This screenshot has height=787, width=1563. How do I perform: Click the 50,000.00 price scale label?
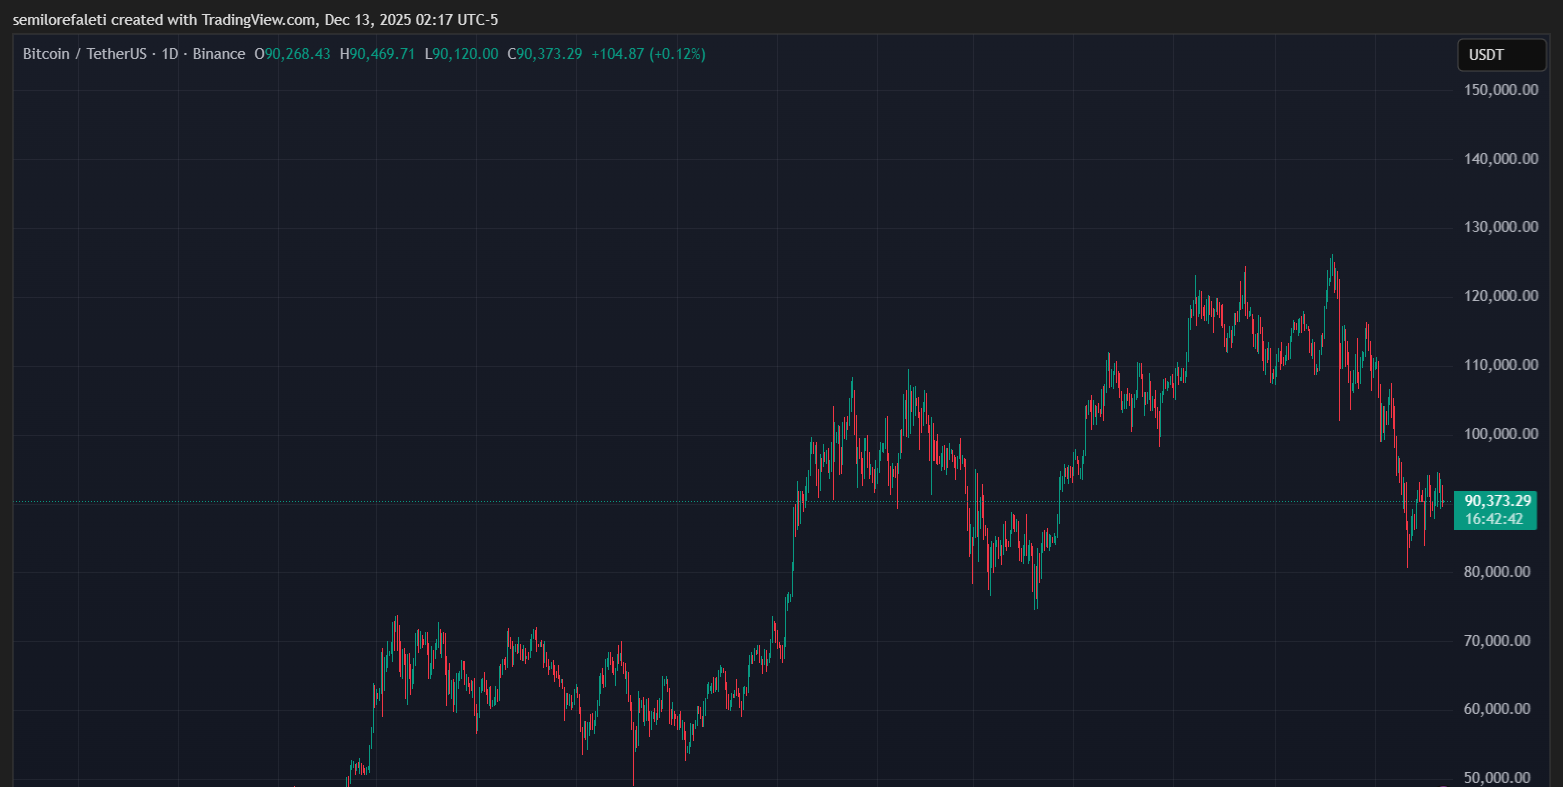click(1496, 778)
